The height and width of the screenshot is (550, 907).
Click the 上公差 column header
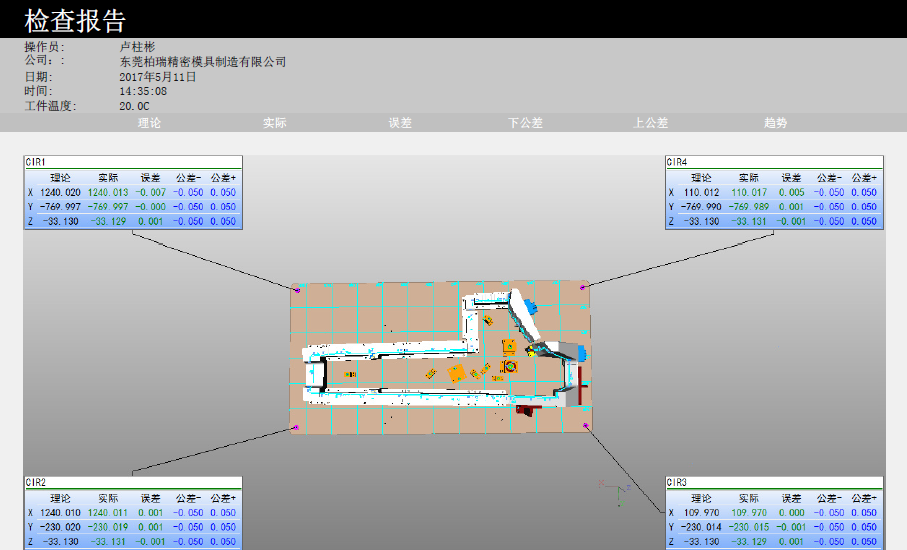pos(650,123)
